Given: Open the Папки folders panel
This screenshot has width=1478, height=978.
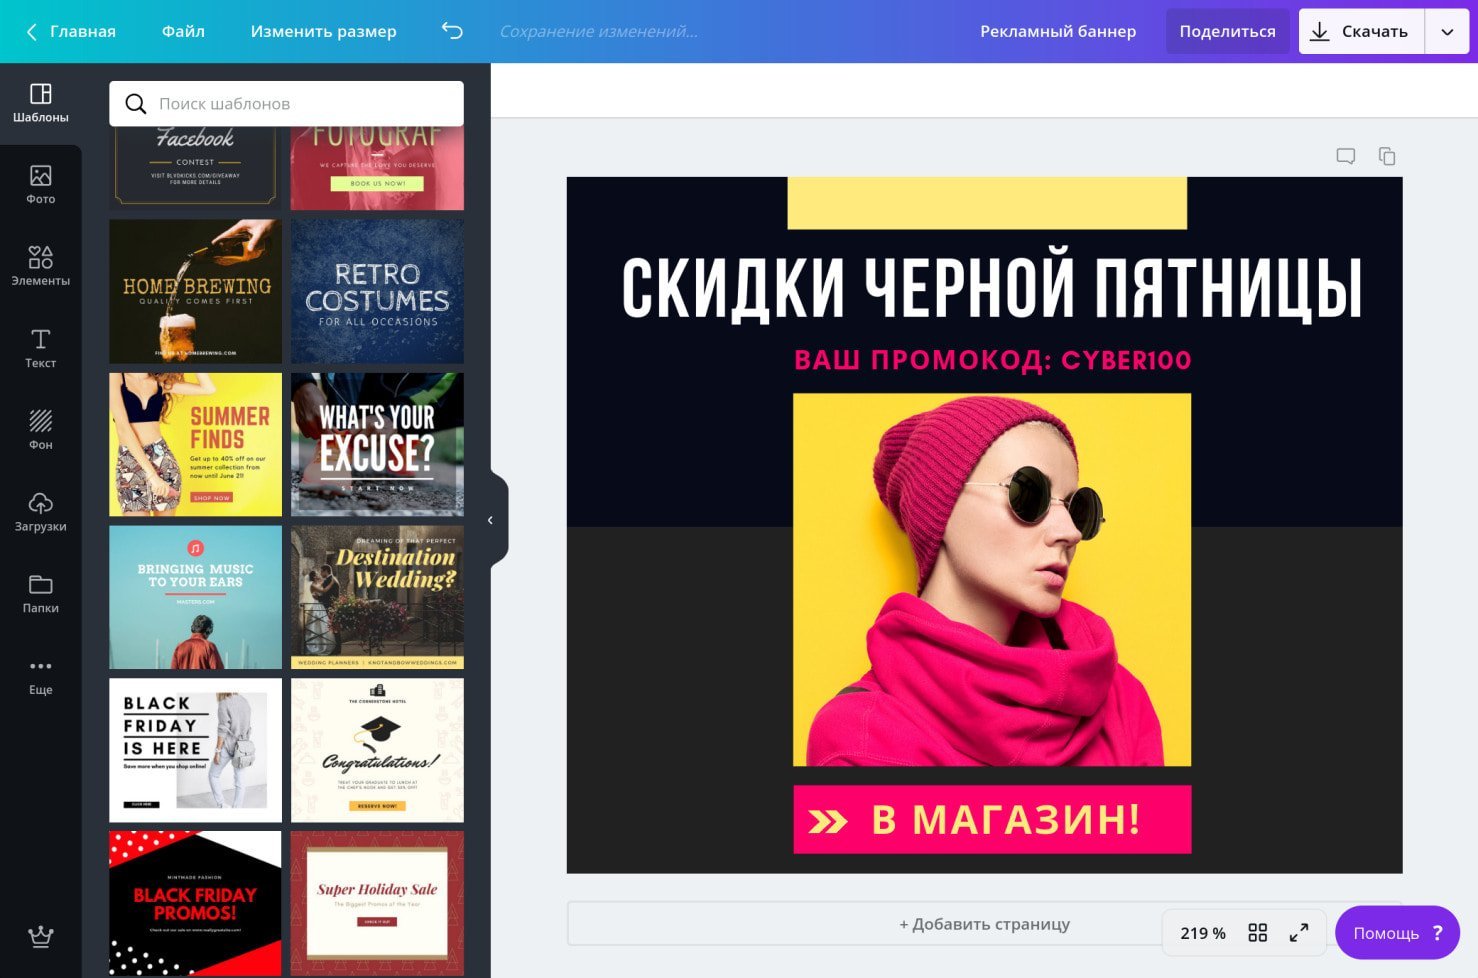Looking at the screenshot, I should coord(40,594).
